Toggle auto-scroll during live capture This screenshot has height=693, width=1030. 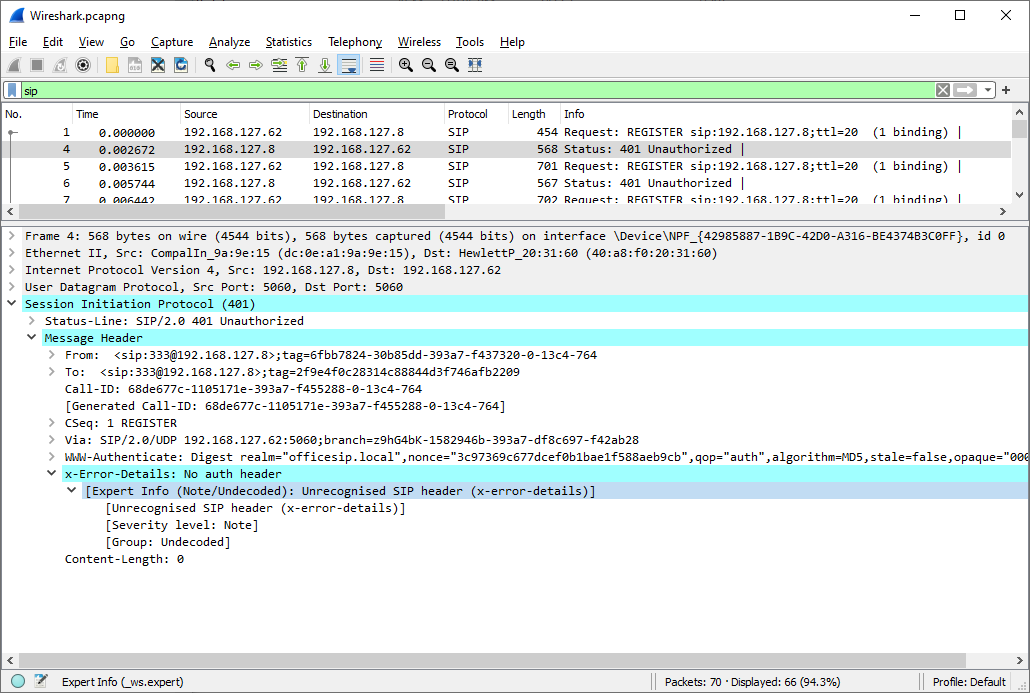click(348, 65)
